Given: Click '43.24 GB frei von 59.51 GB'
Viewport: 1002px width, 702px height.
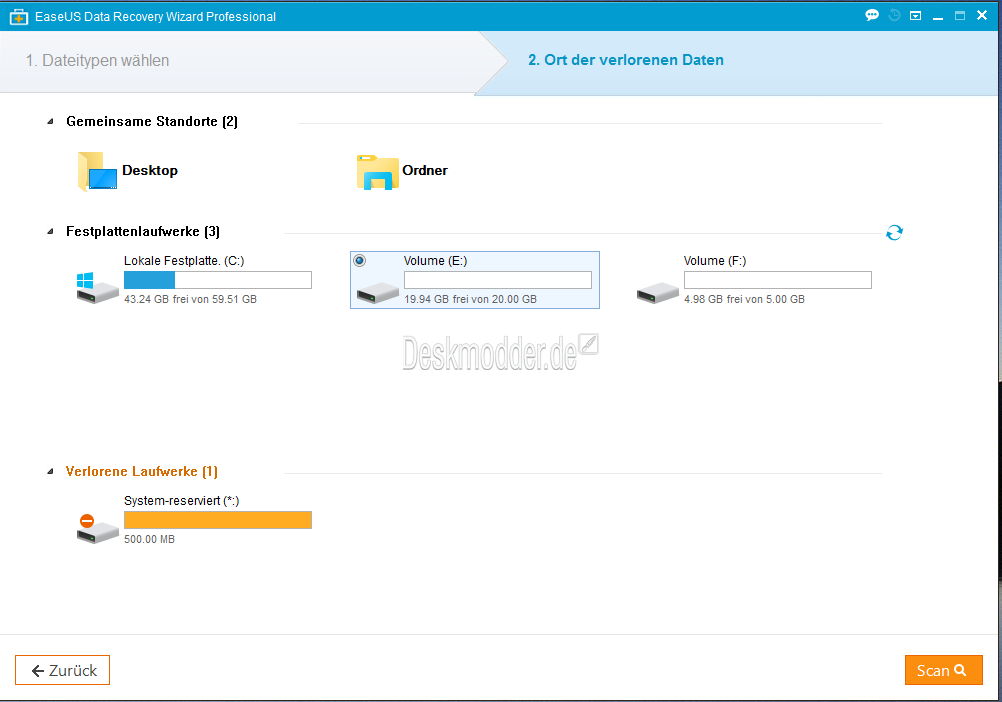Looking at the screenshot, I should [x=190, y=299].
